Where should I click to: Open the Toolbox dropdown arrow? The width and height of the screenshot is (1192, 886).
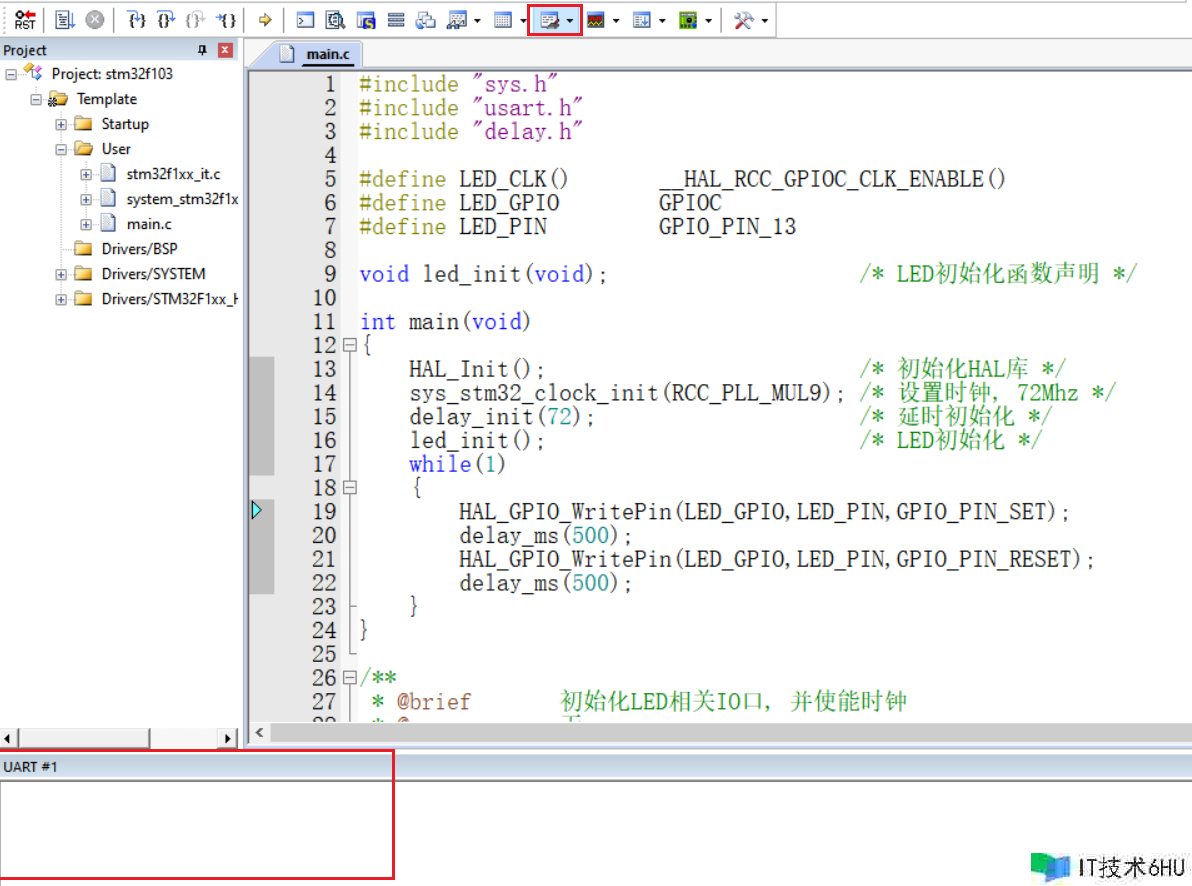tap(765, 20)
